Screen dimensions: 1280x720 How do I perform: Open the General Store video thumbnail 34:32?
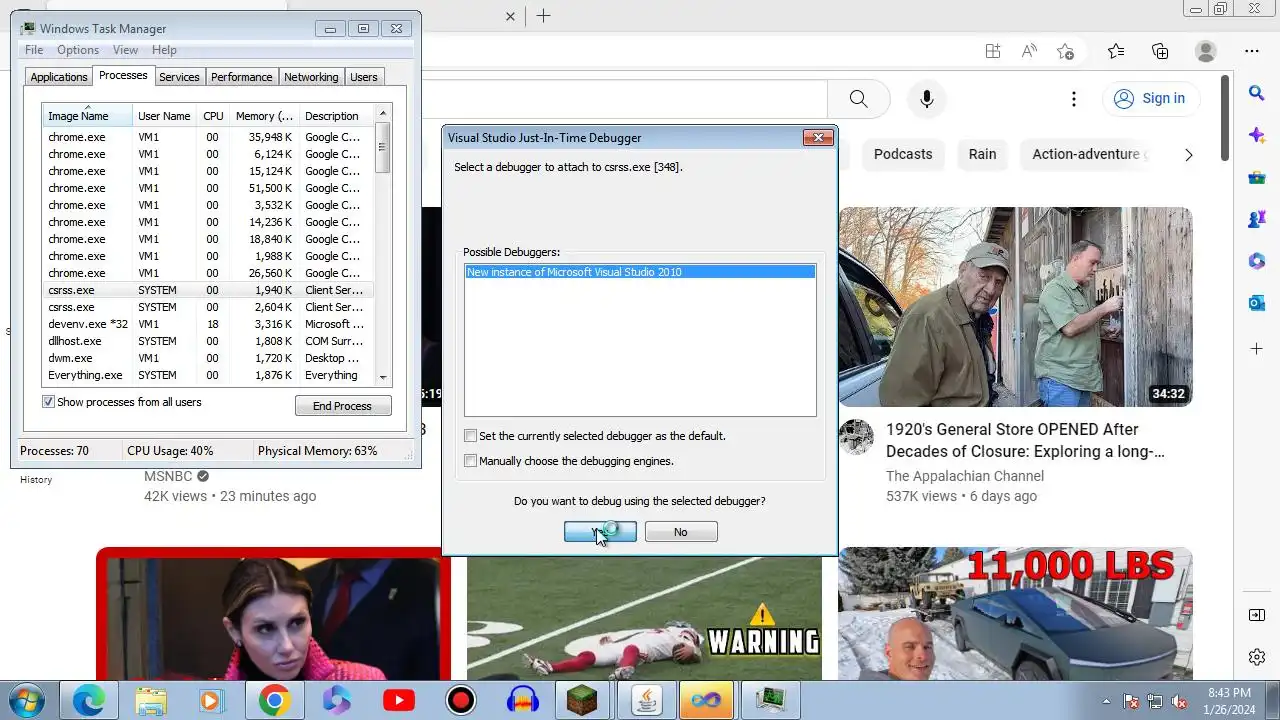pos(1015,307)
